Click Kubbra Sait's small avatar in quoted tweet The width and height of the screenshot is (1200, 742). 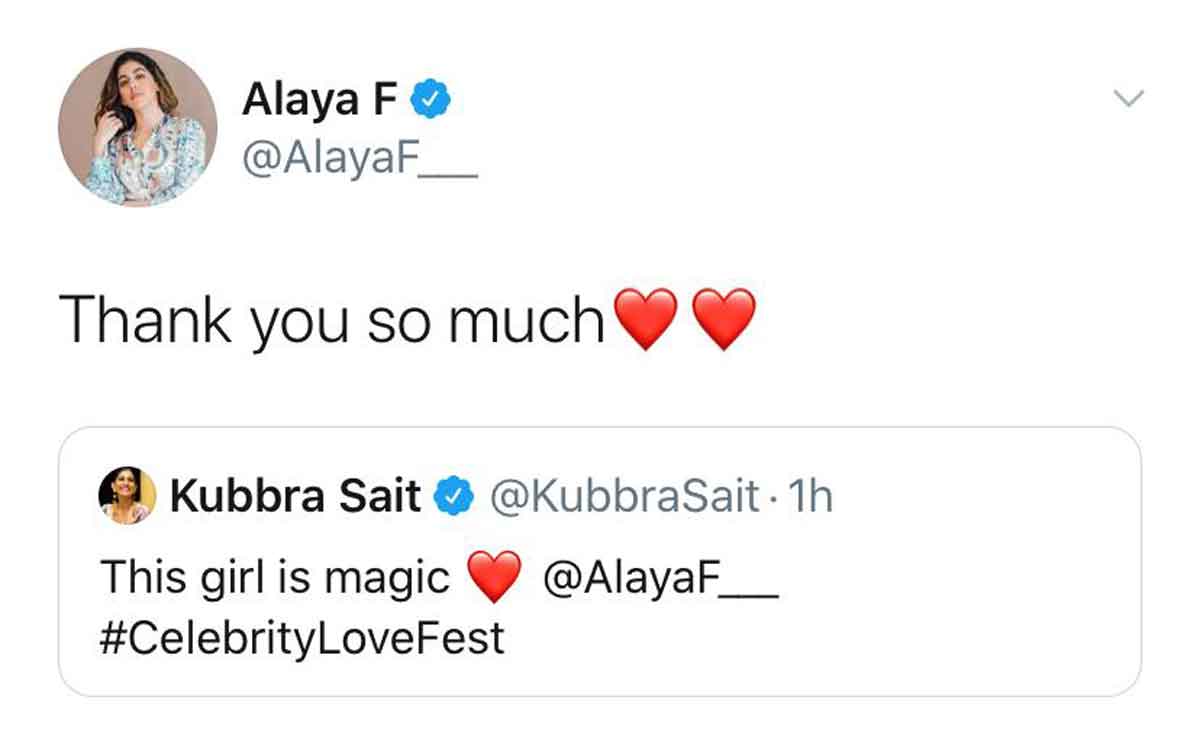[127, 496]
